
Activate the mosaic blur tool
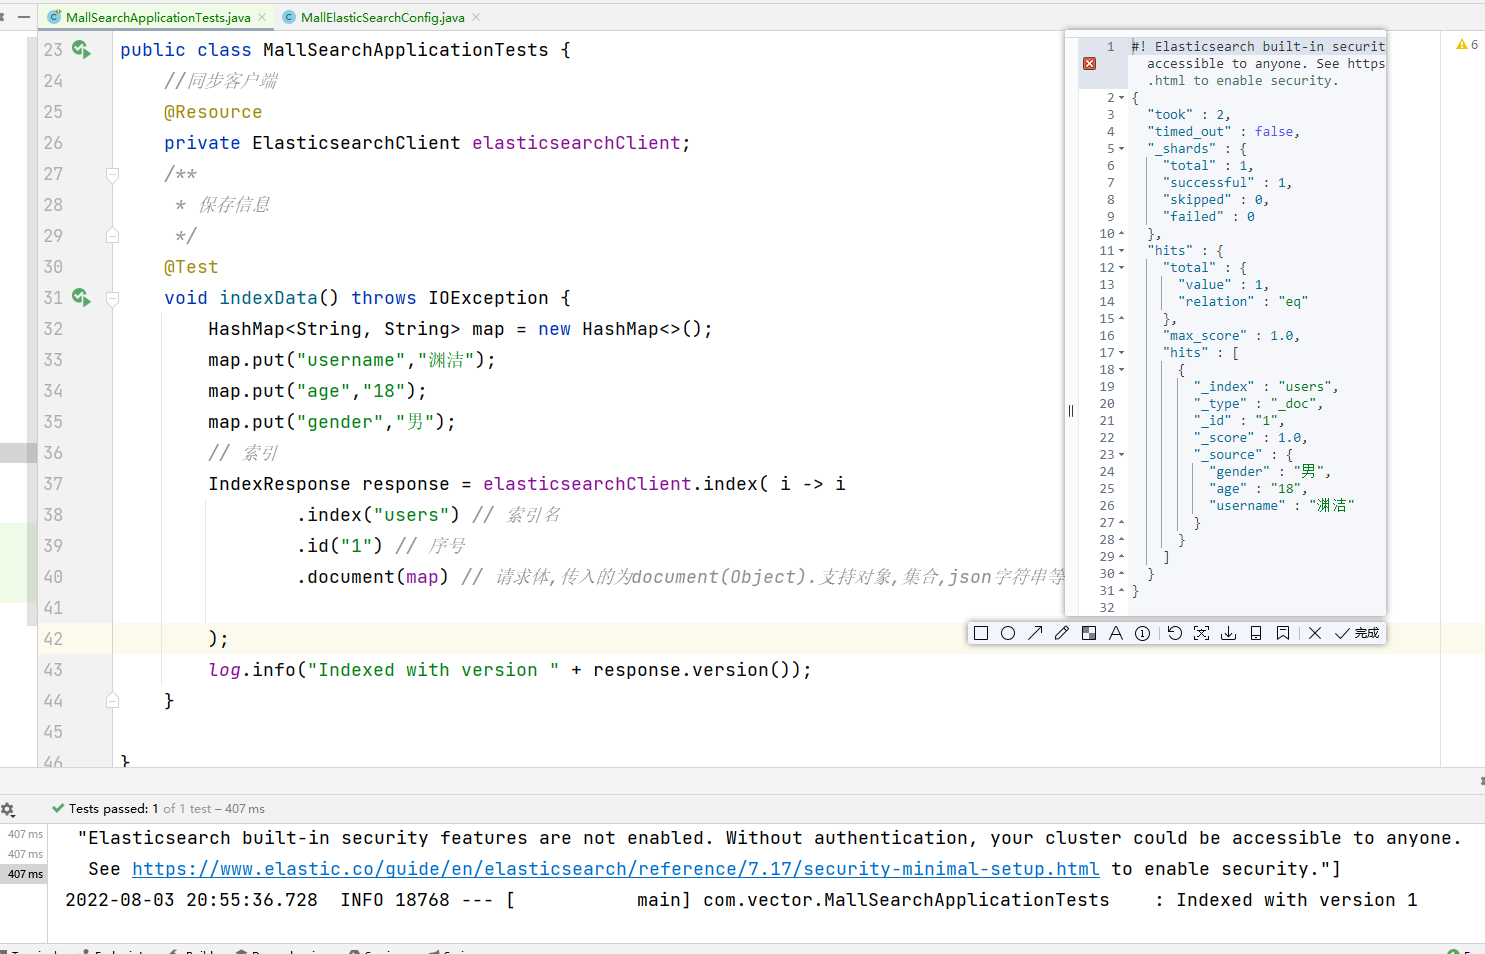(x=1089, y=633)
